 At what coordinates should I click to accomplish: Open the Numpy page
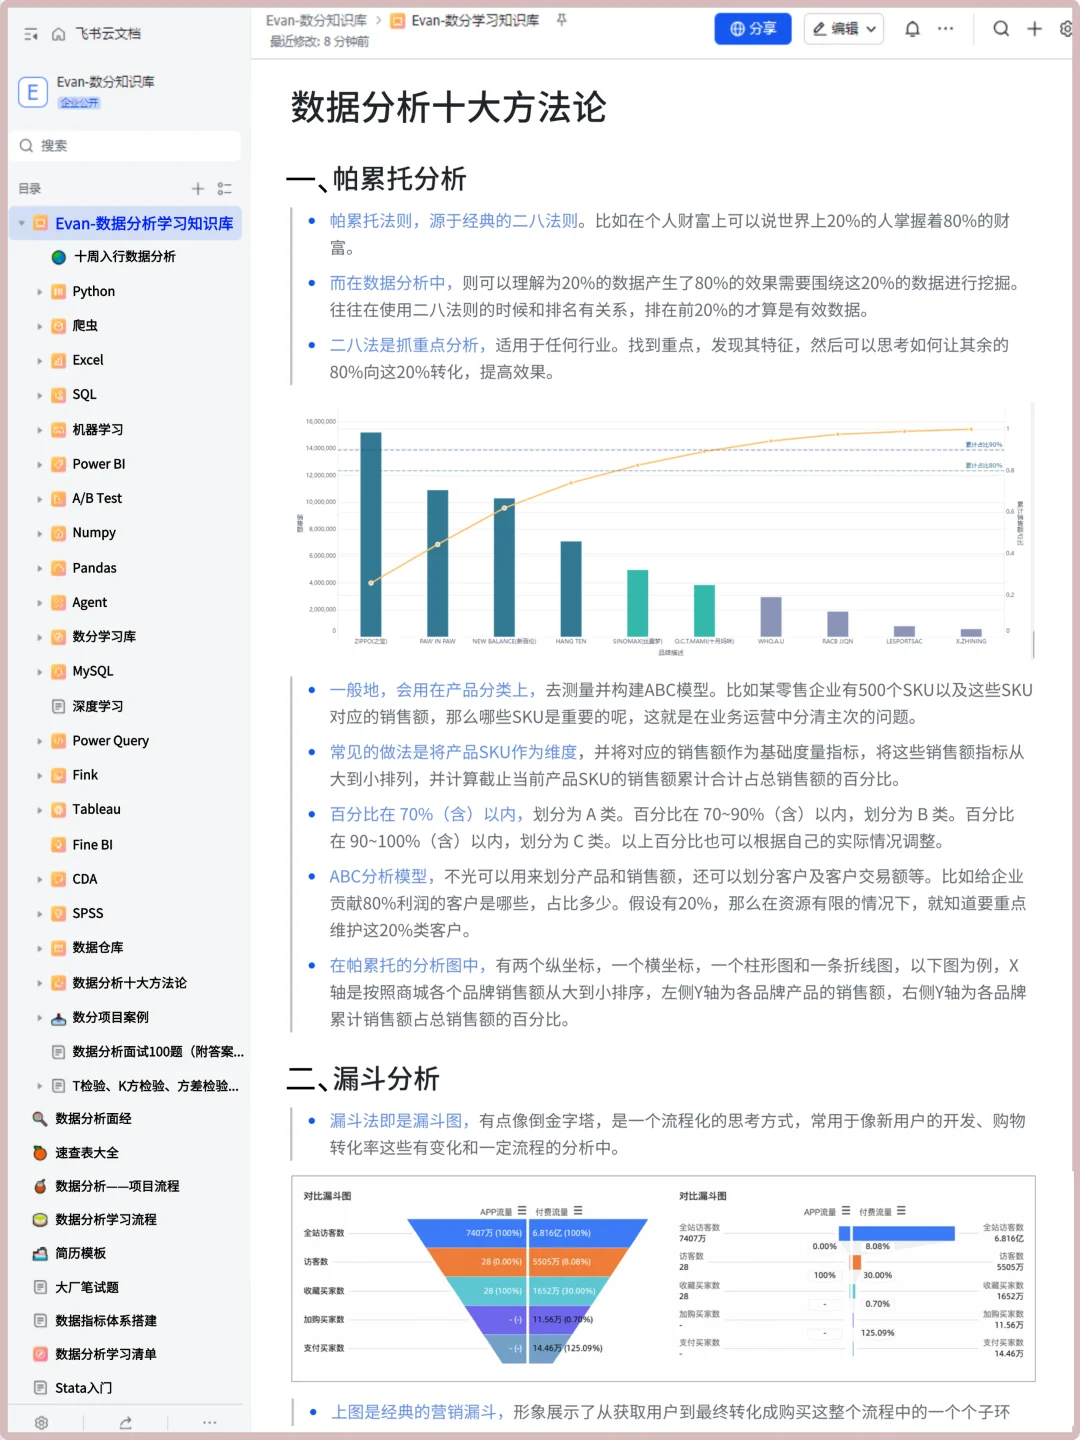pos(94,533)
